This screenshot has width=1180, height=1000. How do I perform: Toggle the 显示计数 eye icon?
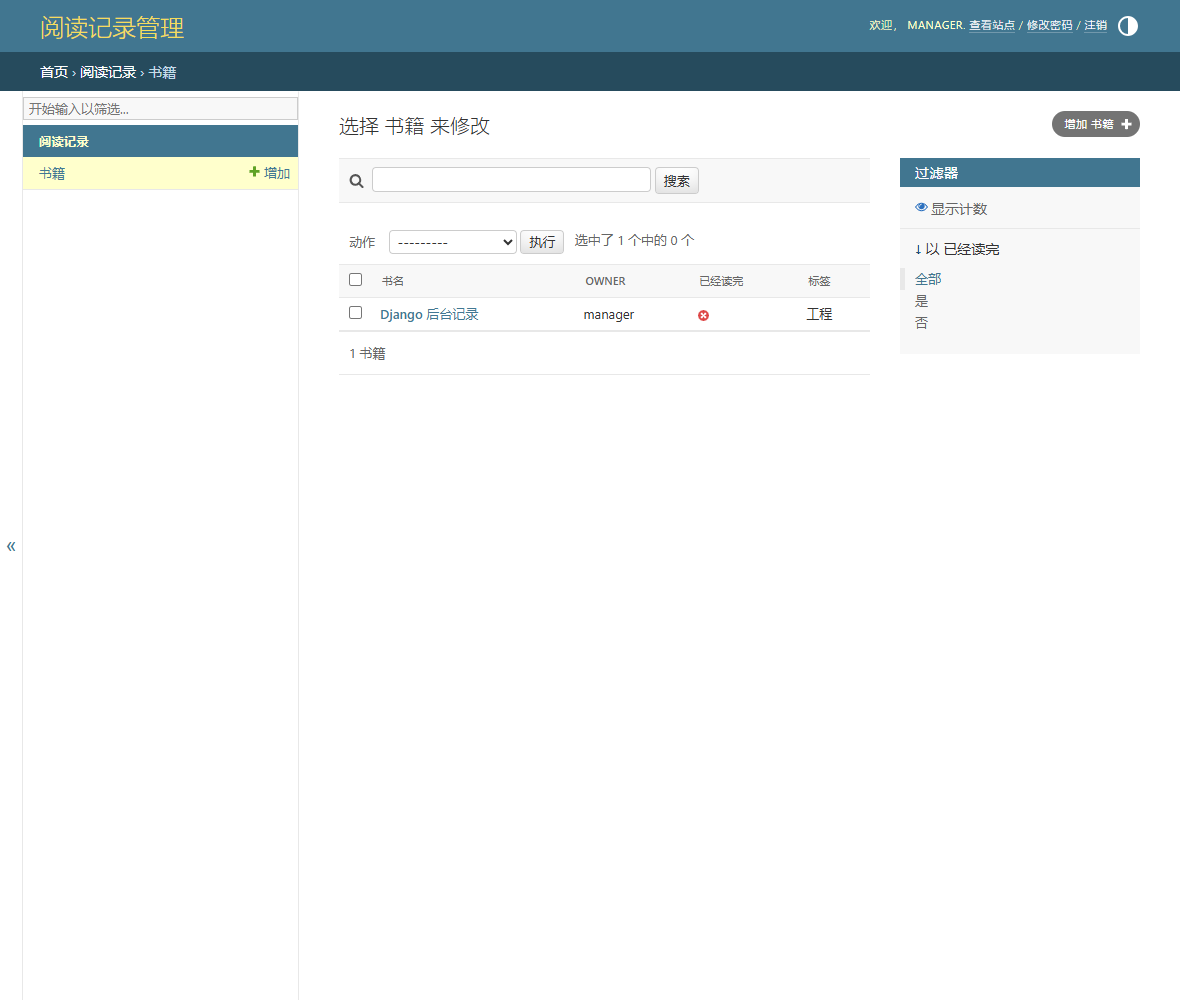pyautogui.click(x=921, y=208)
